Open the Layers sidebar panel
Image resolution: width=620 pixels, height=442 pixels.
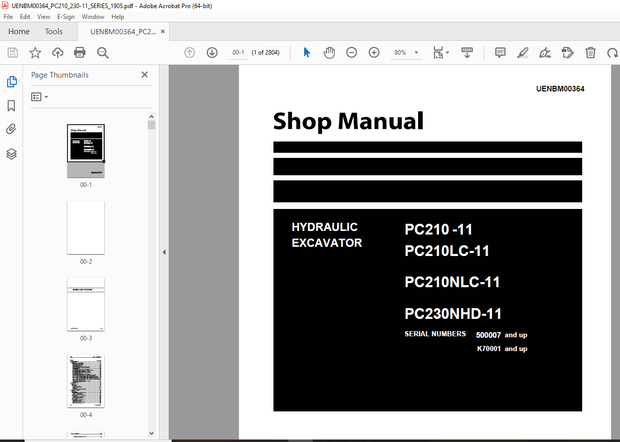(11, 154)
